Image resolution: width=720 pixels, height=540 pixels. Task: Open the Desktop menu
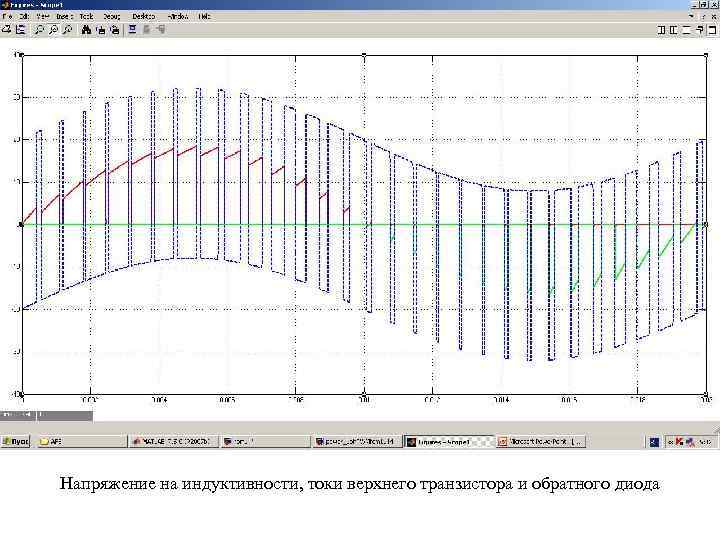144,17
